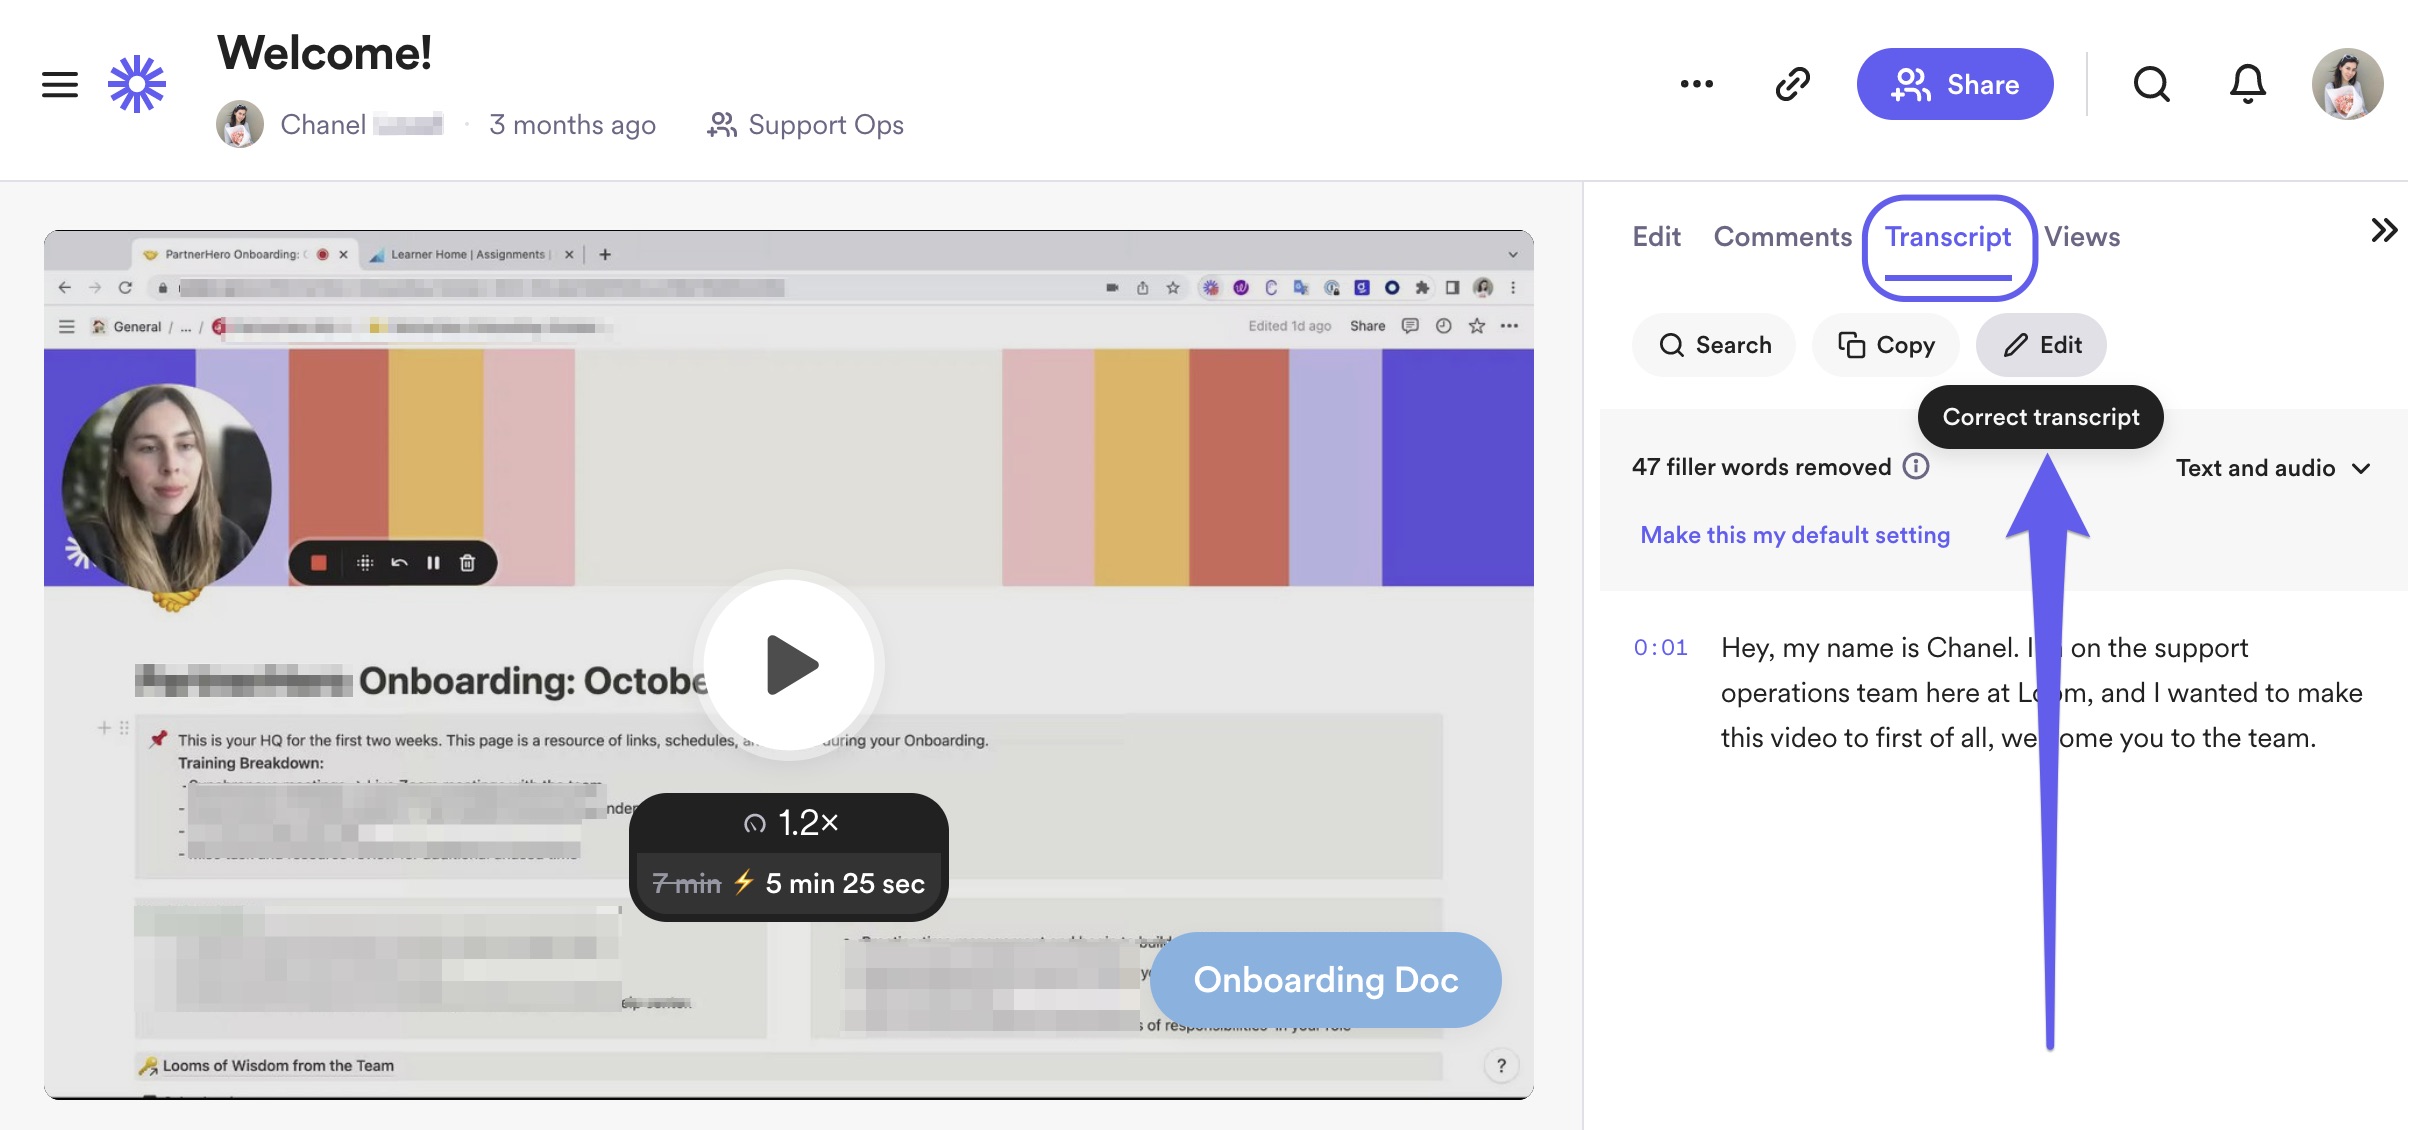
Task: Show filler words removed info icon
Action: [1915, 467]
